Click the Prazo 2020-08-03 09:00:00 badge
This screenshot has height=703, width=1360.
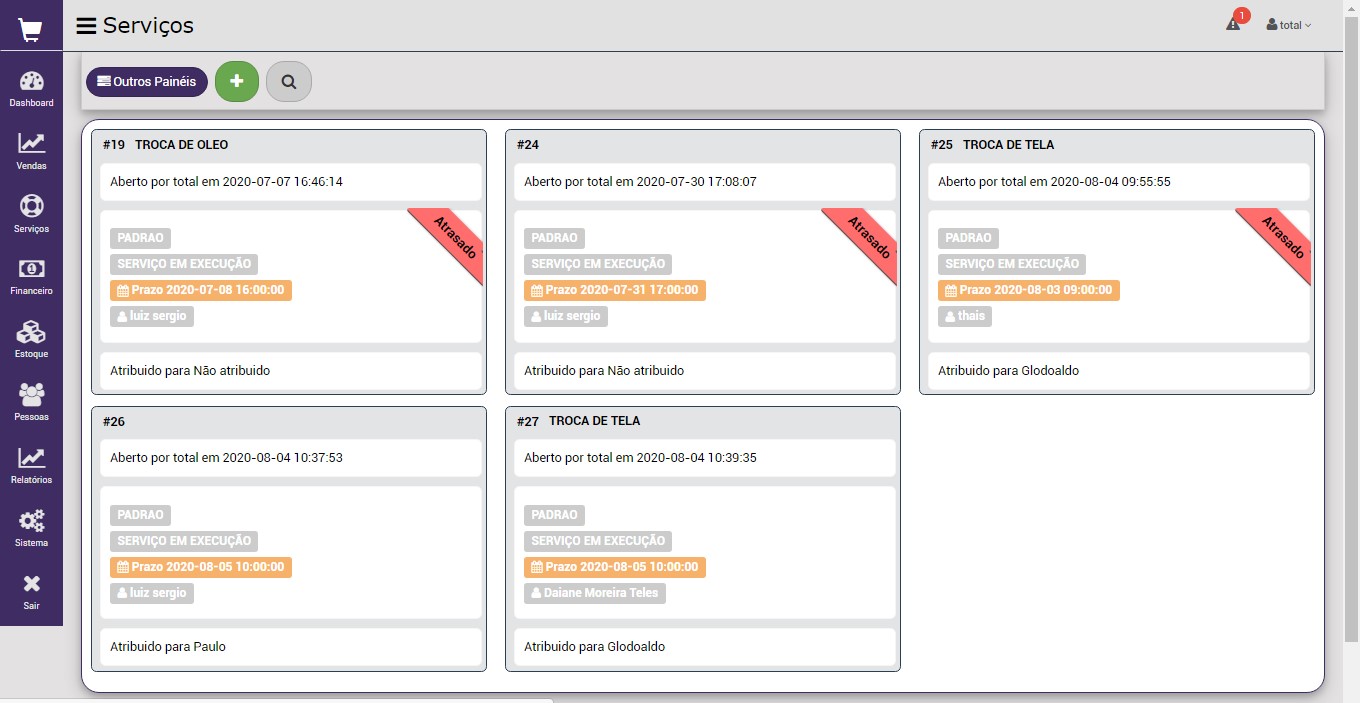pos(1029,290)
